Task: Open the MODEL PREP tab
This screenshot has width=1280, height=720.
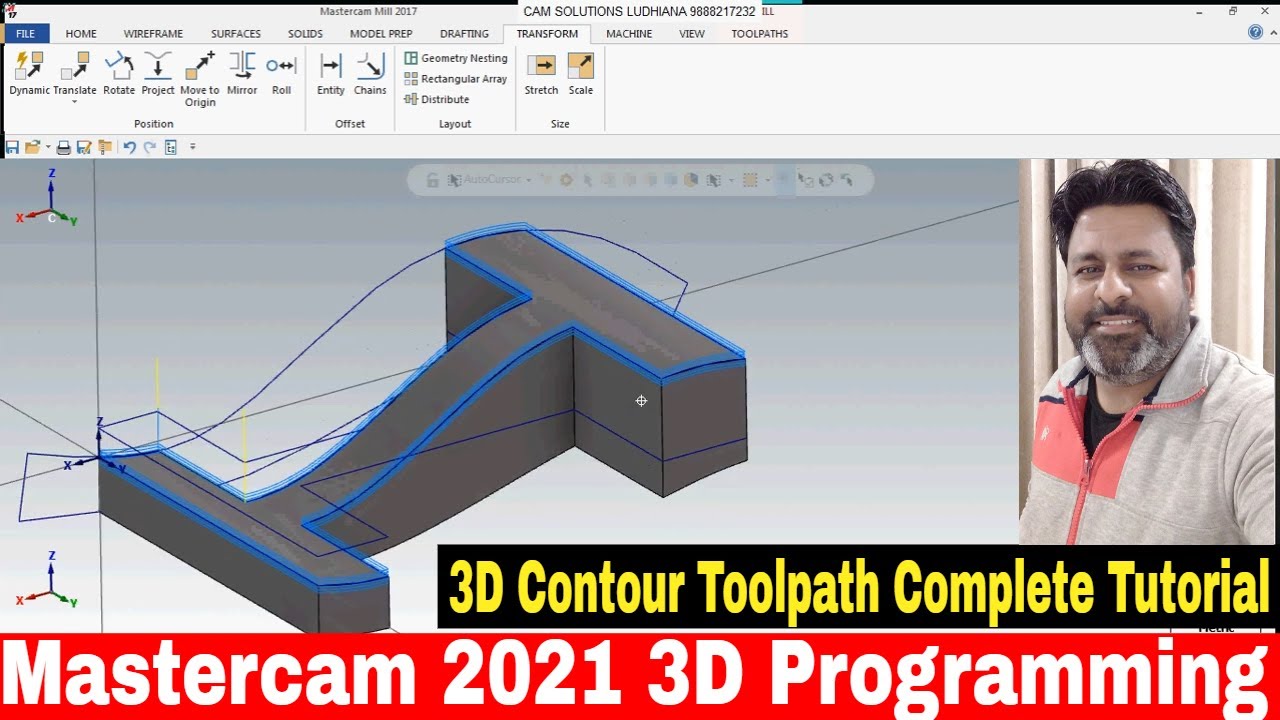Action: click(x=381, y=33)
